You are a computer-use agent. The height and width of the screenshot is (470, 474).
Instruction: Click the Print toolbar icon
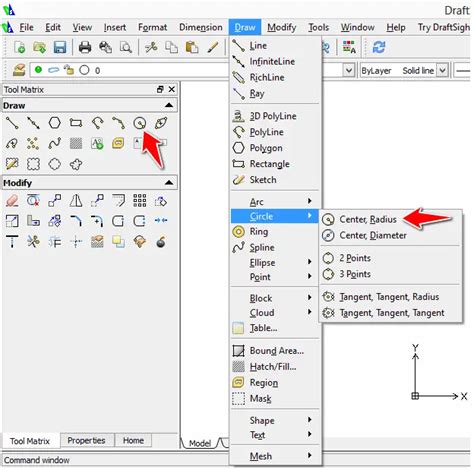coord(85,47)
